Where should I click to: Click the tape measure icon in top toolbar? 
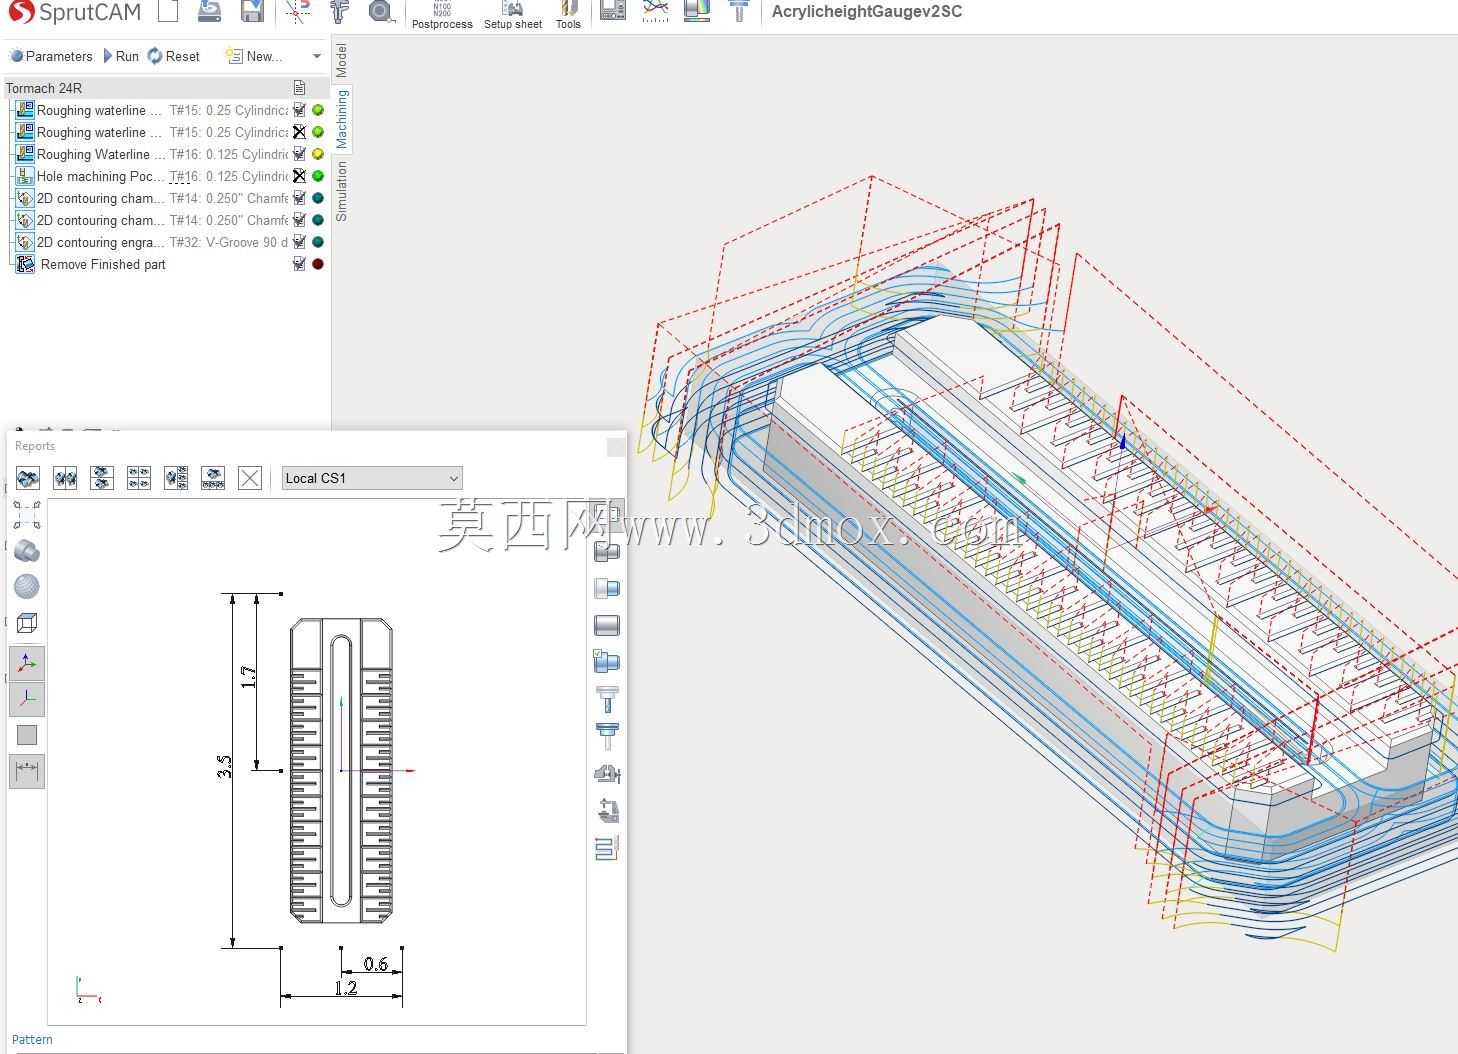click(380, 11)
